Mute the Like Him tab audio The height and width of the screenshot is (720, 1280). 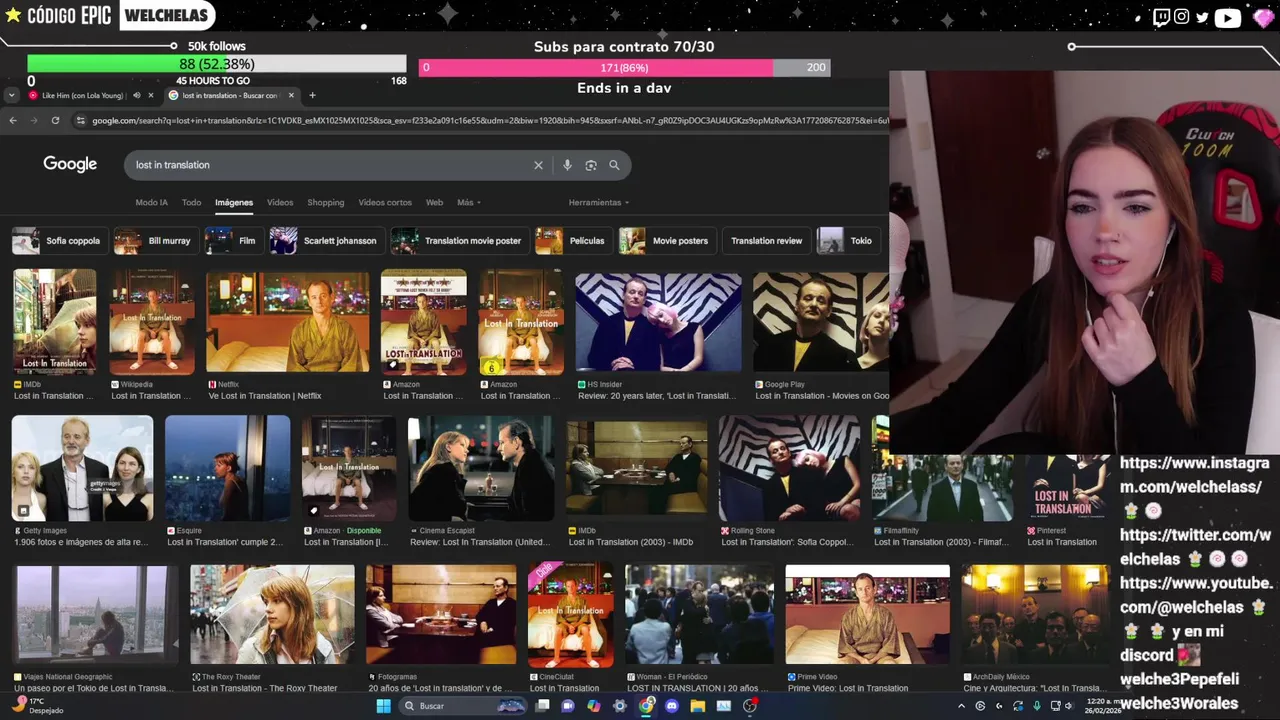tap(137, 96)
